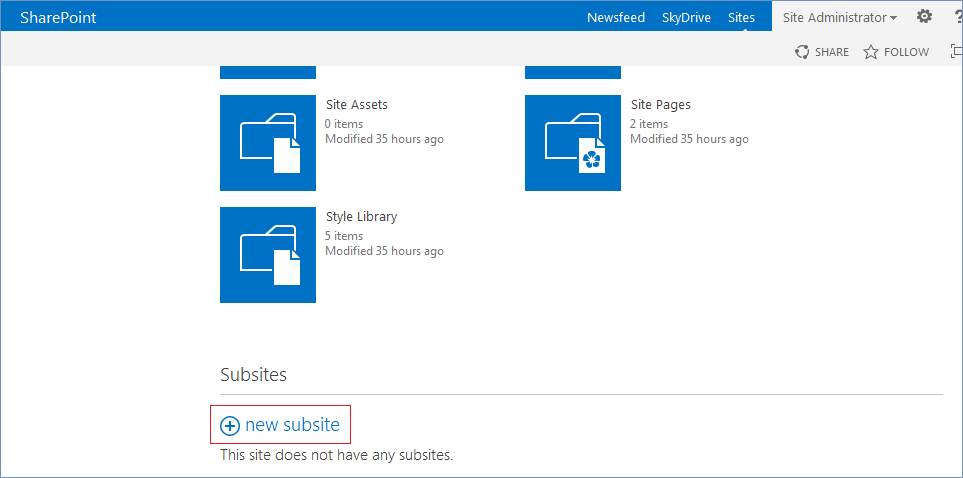Go to the Newsfeed tab
Image resolution: width=963 pixels, height=478 pixels.
(x=616, y=17)
